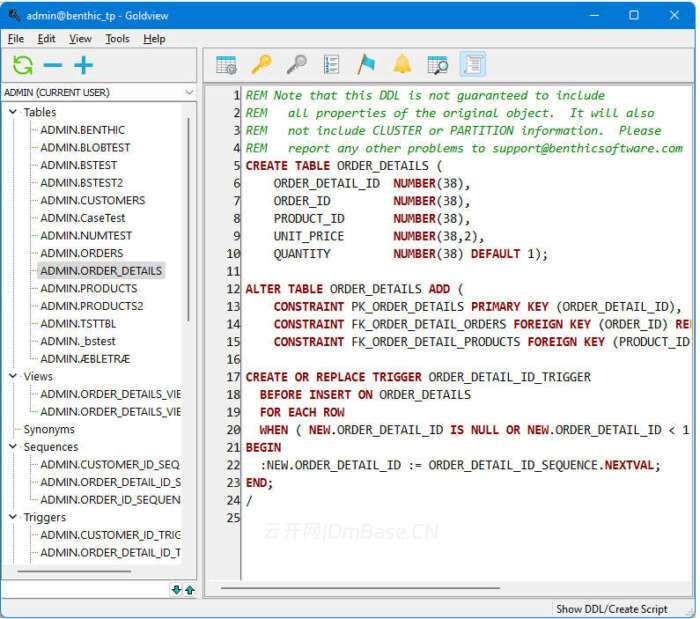This screenshot has width=700, height=619.
Task: Select ADMIN.PRODUCTS table
Action: [x=89, y=288]
